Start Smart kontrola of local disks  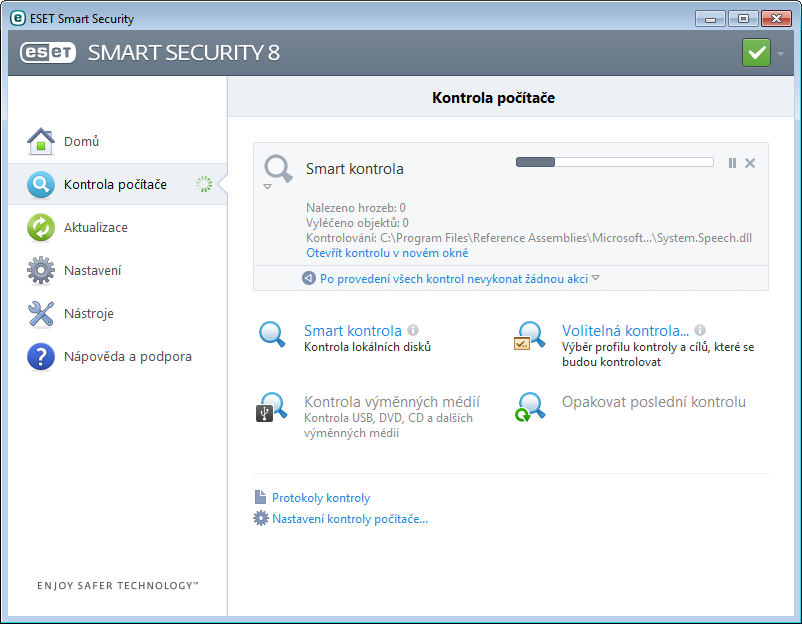pyautogui.click(x=352, y=330)
